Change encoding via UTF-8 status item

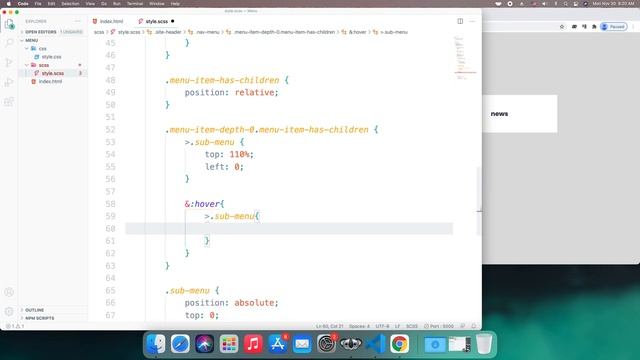coord(382,326)
